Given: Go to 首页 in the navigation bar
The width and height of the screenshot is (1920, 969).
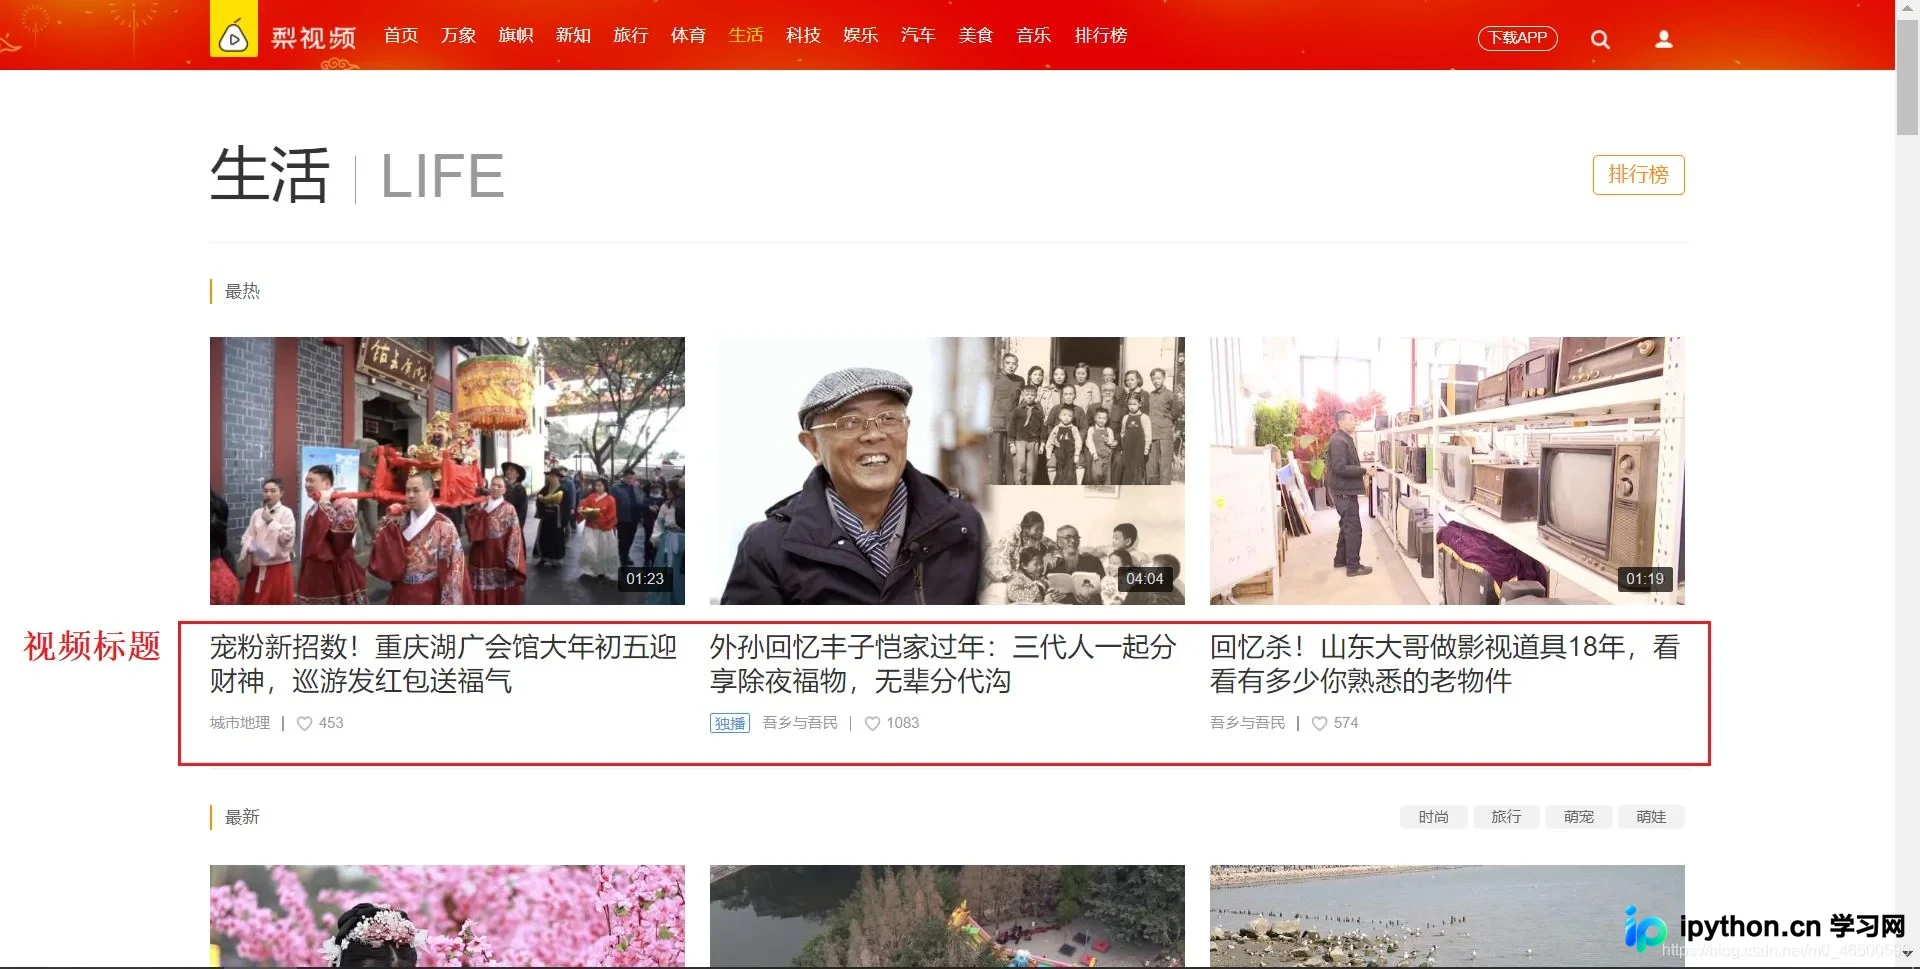Looking at the screenshot, I should (x=401, y=35).
